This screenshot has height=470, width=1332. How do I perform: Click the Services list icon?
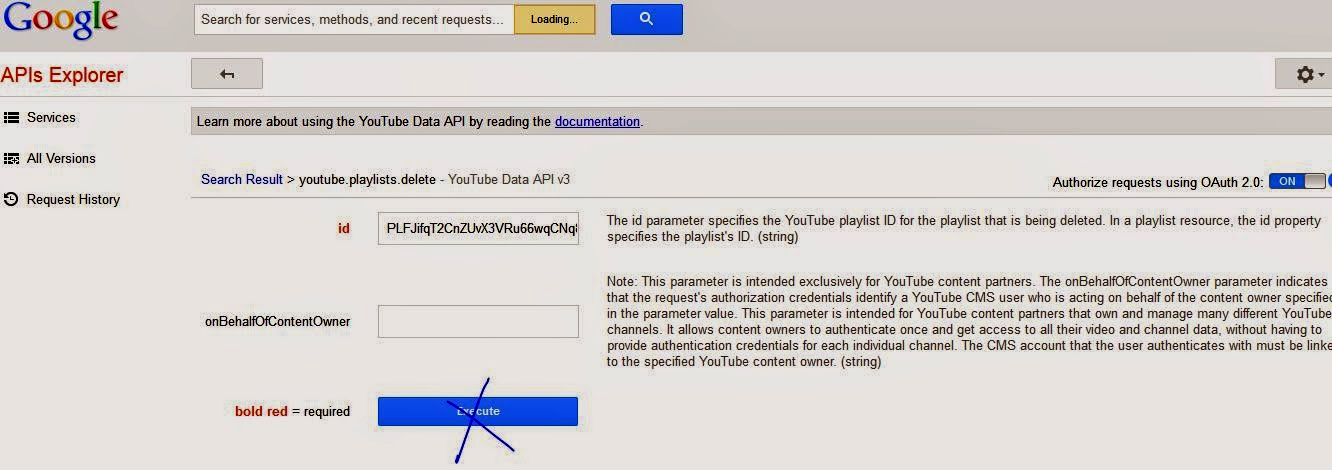(11, 117)
